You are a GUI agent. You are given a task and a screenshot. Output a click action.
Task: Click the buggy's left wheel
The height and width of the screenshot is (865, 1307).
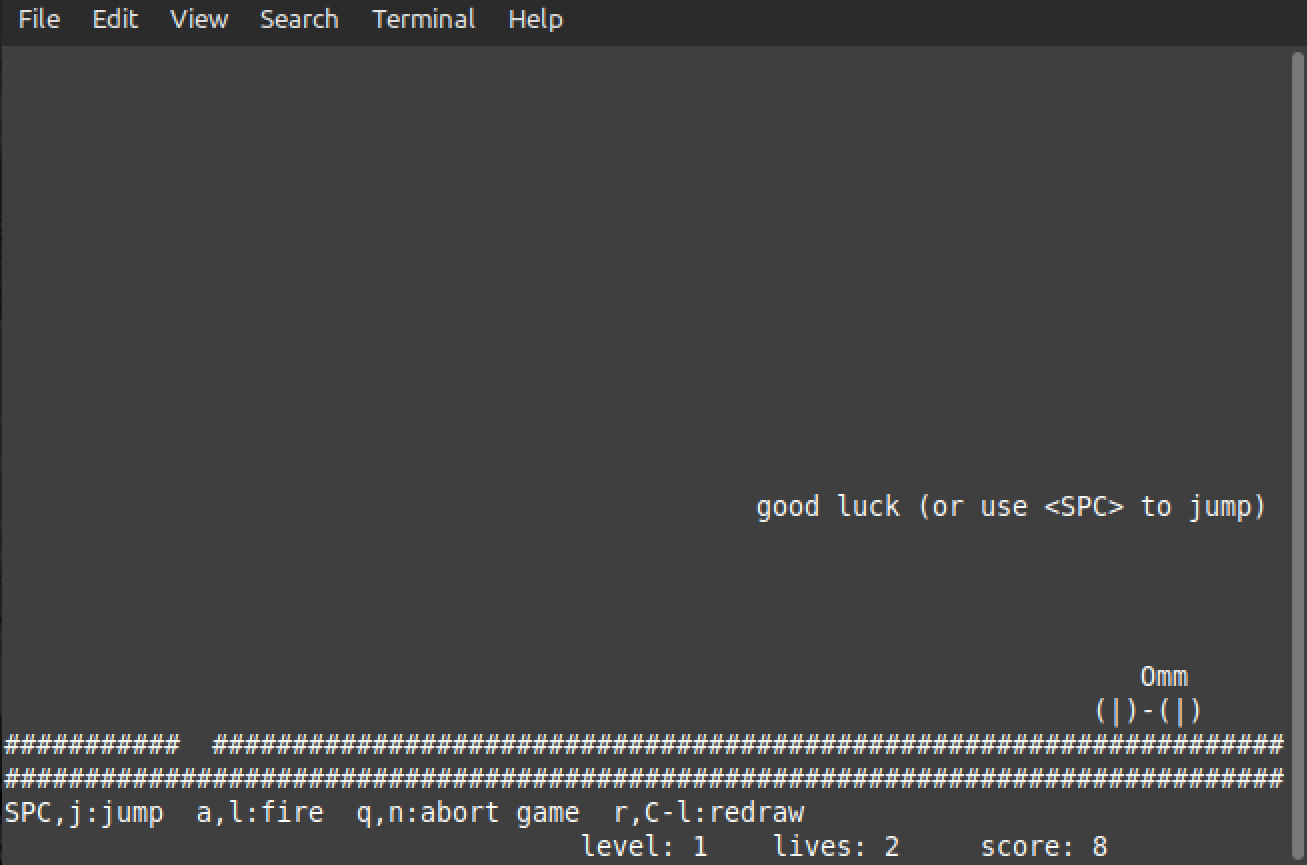point(1115,712)
